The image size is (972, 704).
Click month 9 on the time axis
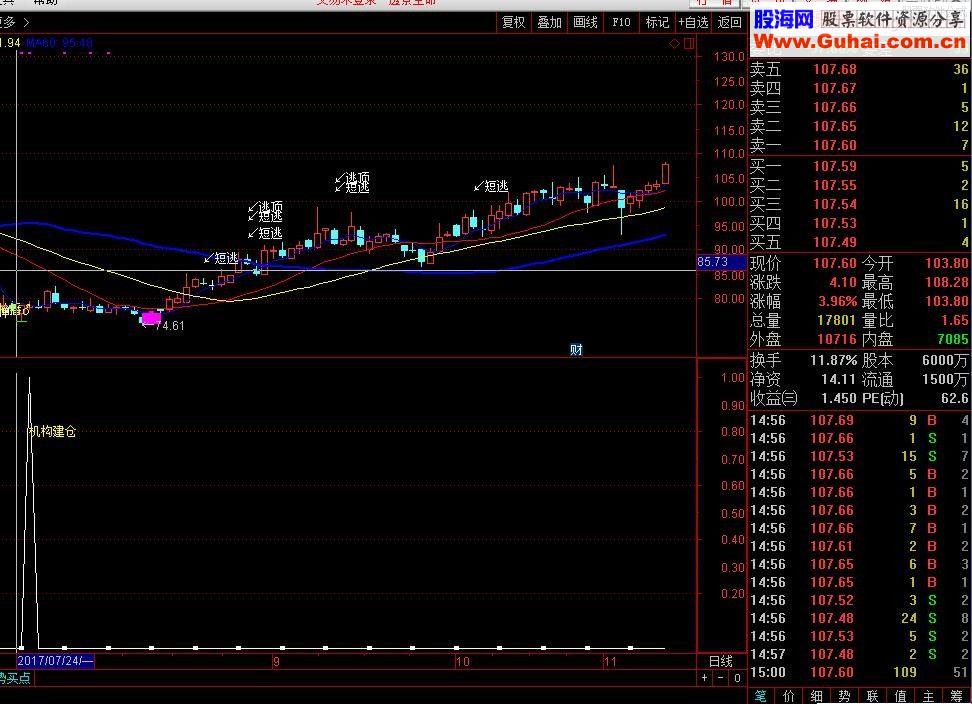click(x=276, y=662)
